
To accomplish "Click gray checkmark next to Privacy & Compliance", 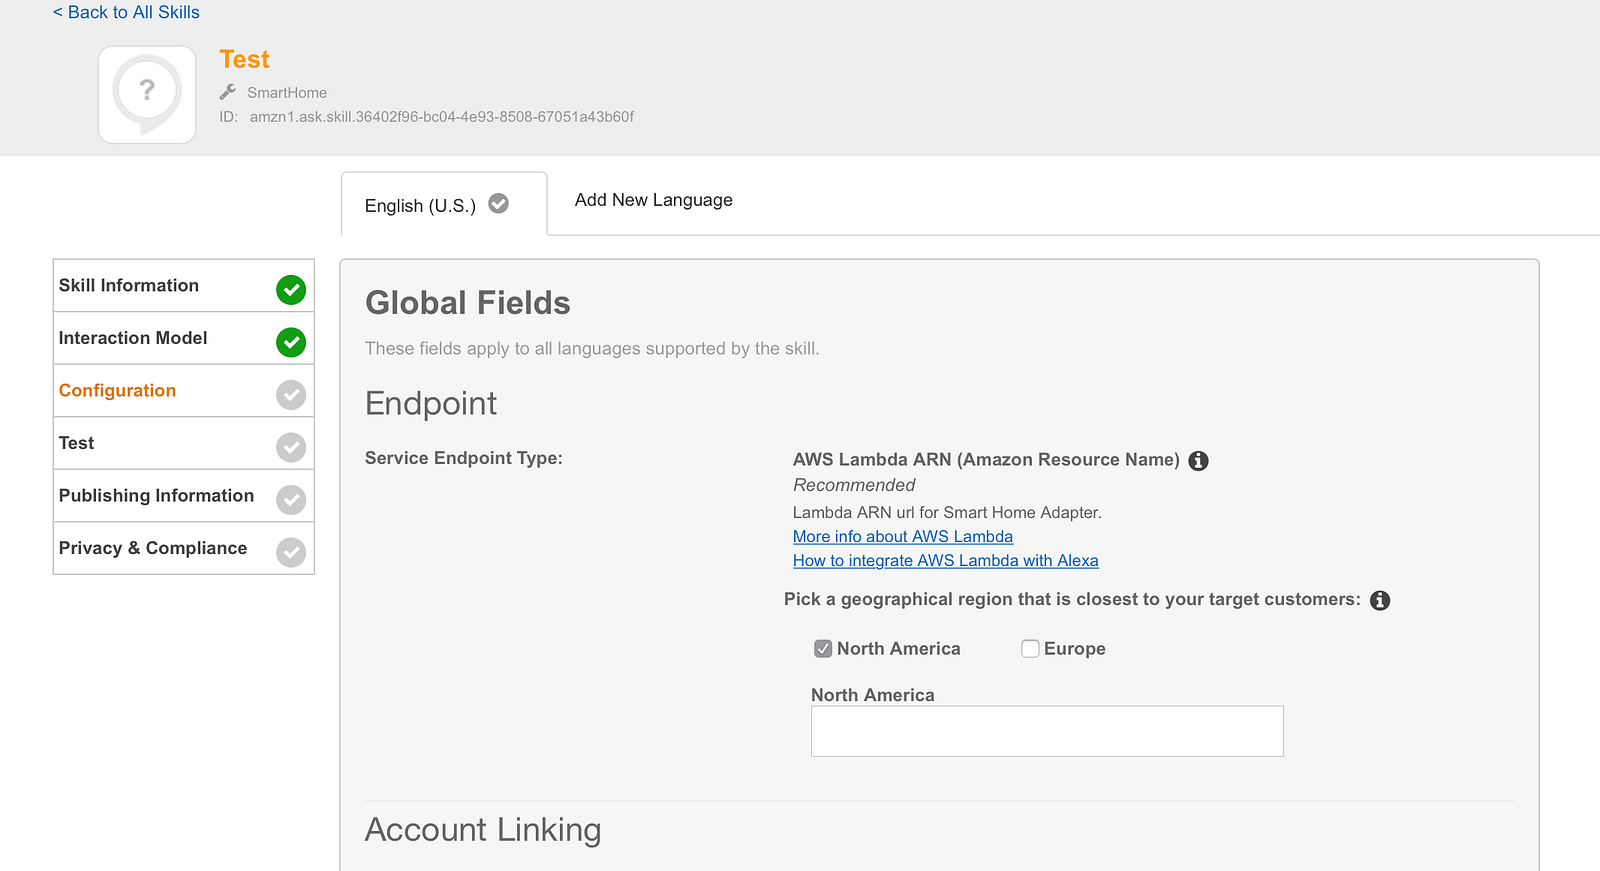I will point(291,552).
